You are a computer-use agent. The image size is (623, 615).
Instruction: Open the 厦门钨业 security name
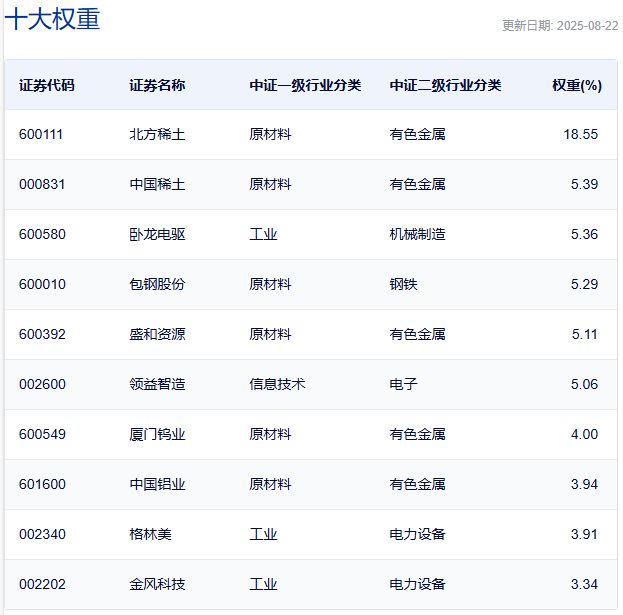coord(157,434)
